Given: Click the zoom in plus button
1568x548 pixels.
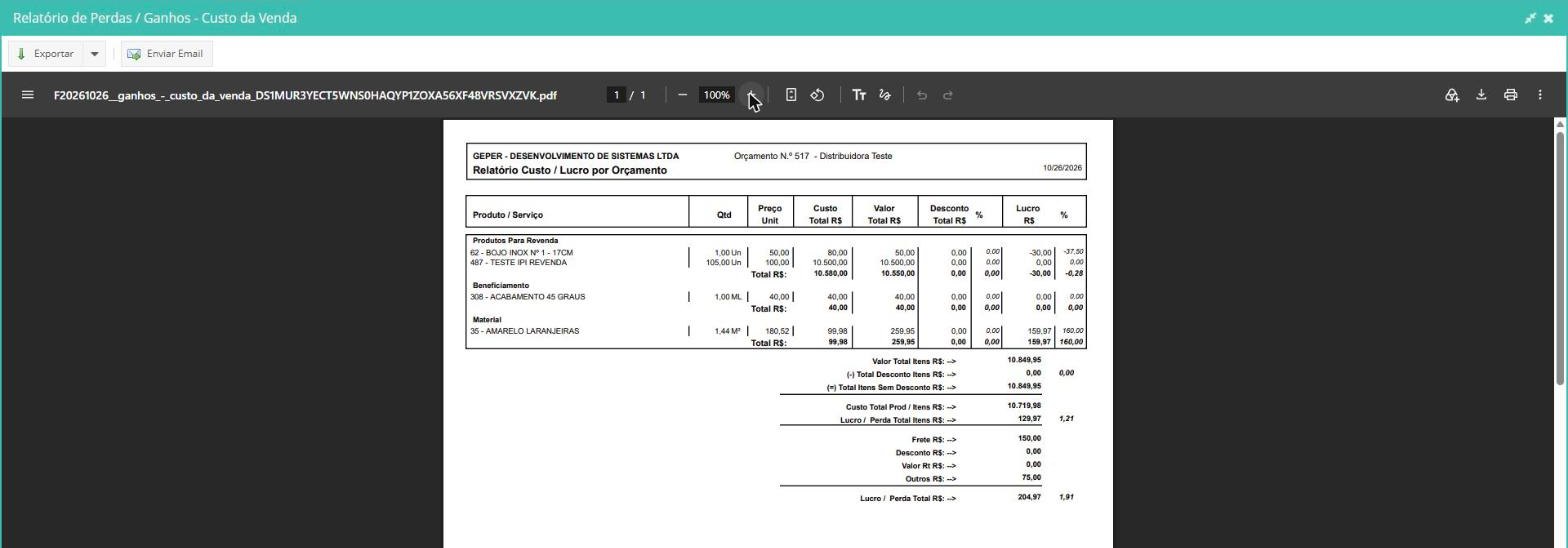Looking at the screenshot, I should pos(751,95).
